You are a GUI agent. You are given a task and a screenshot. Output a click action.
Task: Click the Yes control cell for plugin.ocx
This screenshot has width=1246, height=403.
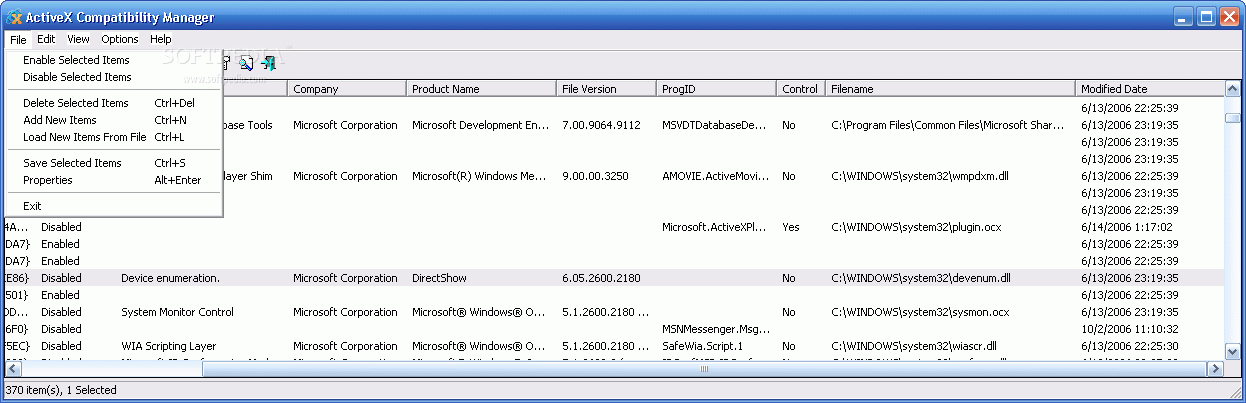pos(791,227)
